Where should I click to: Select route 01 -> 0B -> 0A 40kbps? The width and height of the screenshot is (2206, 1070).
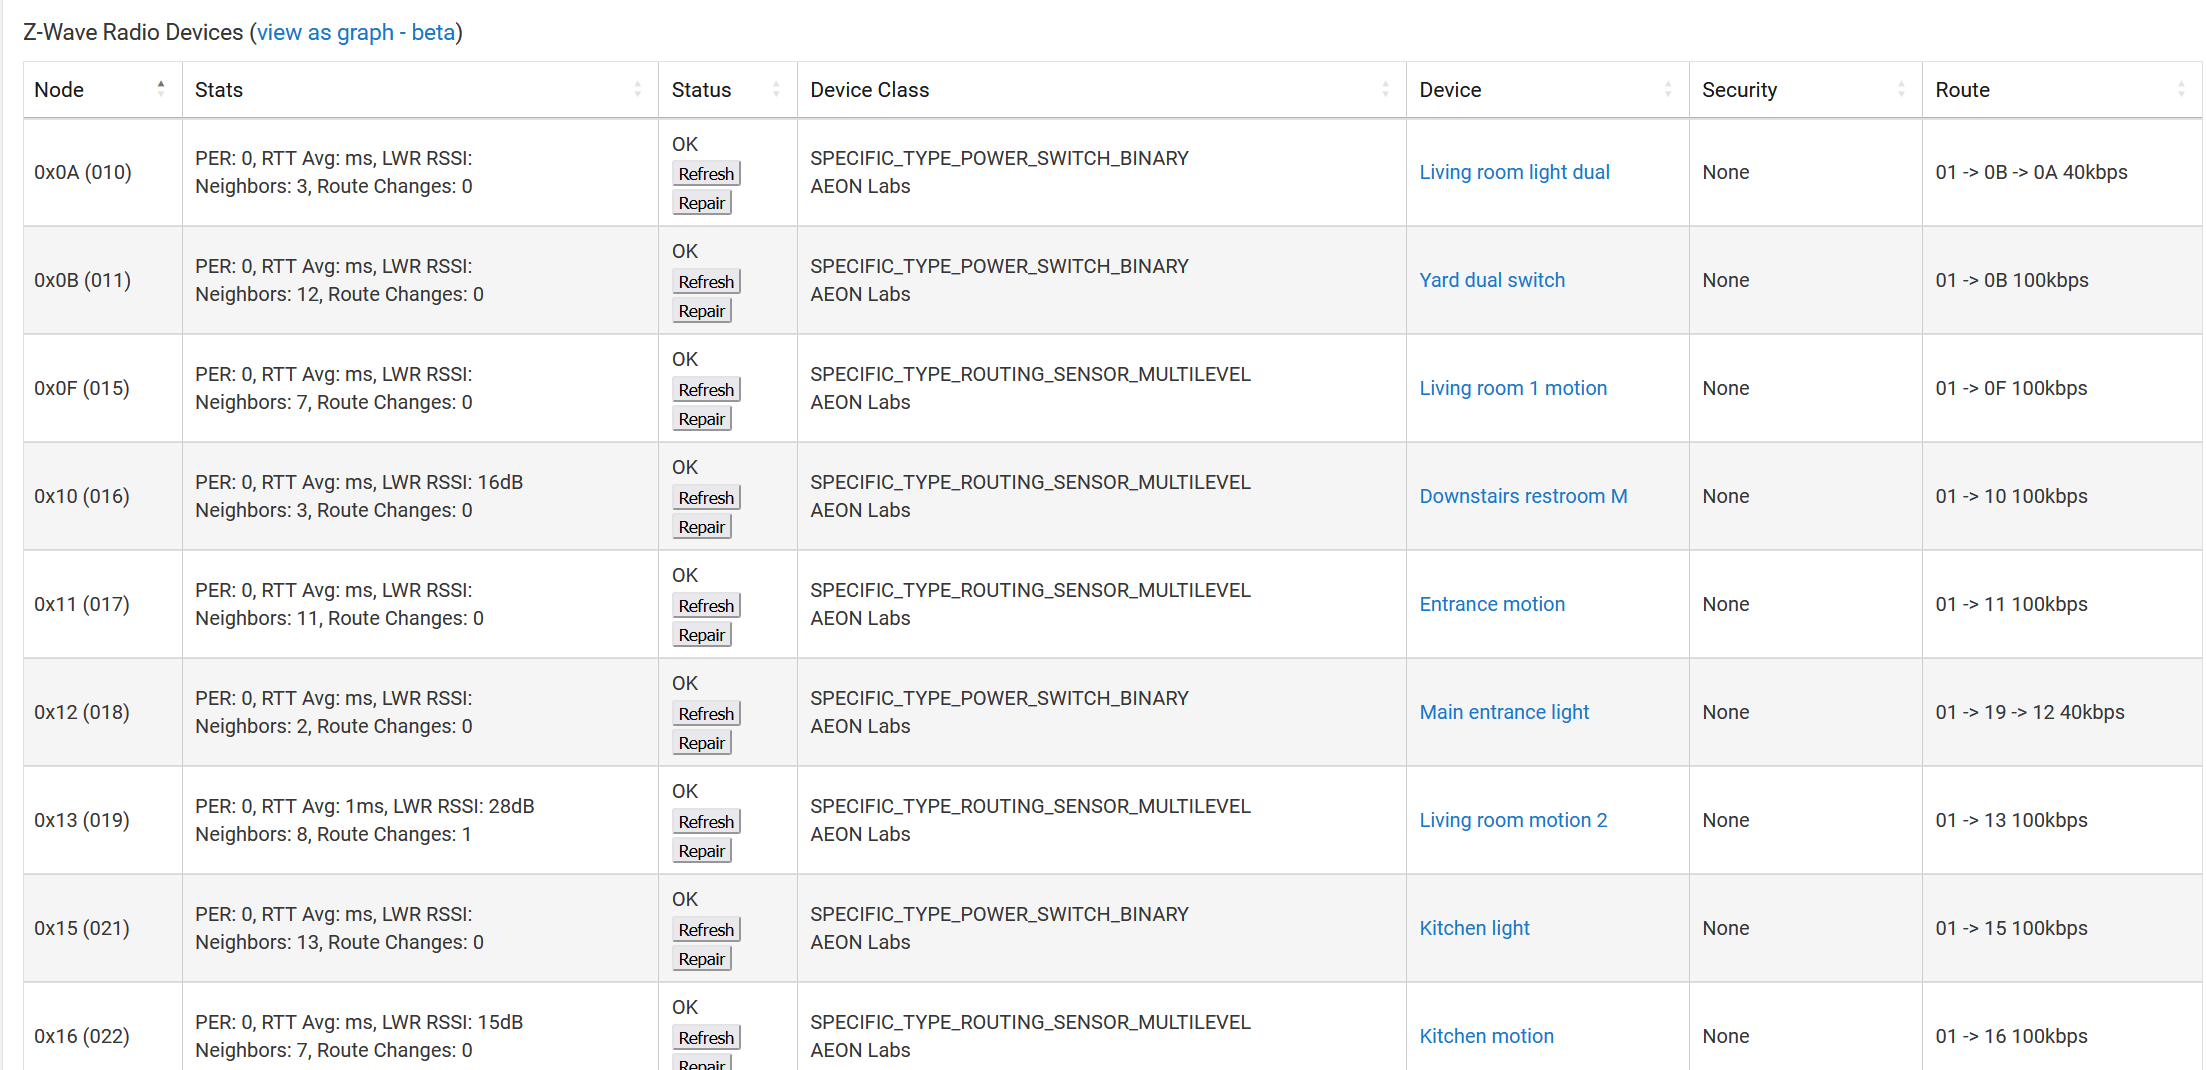[2031, 172]
